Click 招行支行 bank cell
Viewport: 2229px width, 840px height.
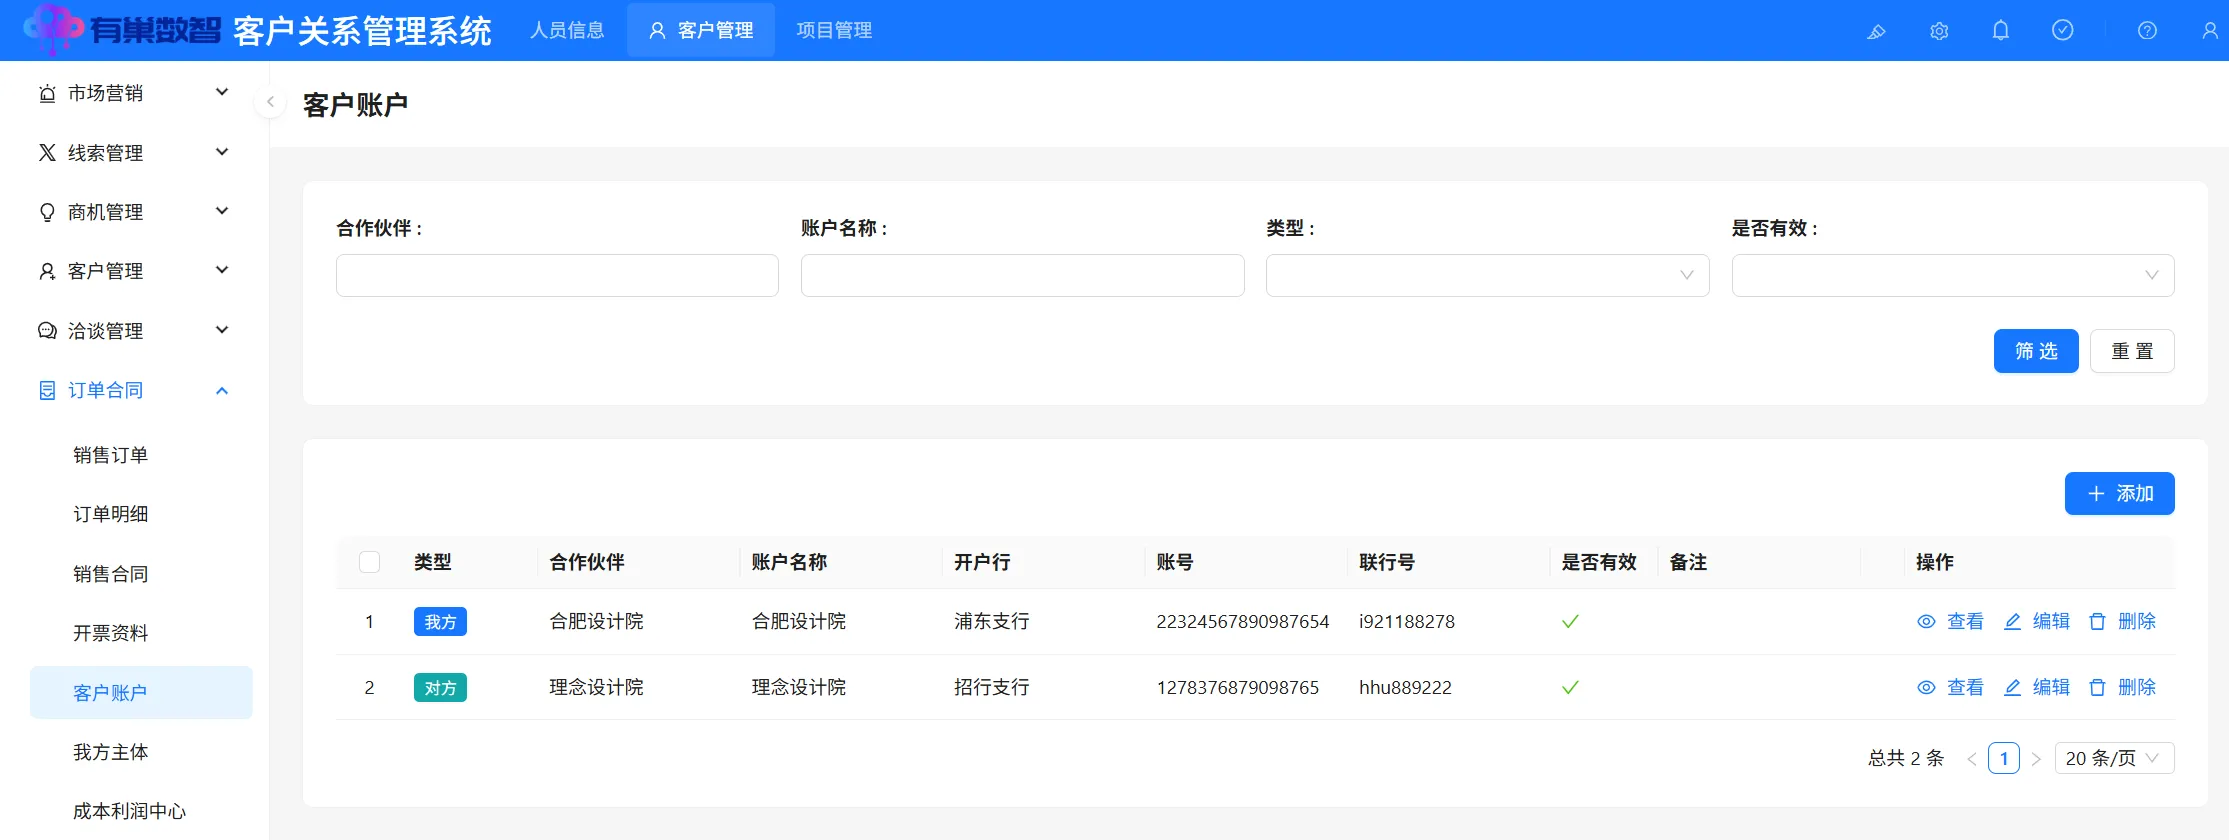(991, 688)
